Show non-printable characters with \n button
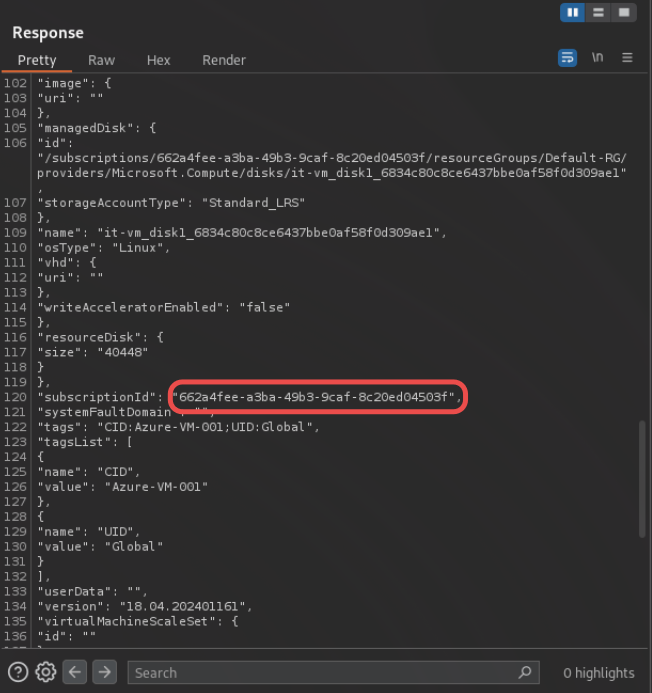 point(597,58)
